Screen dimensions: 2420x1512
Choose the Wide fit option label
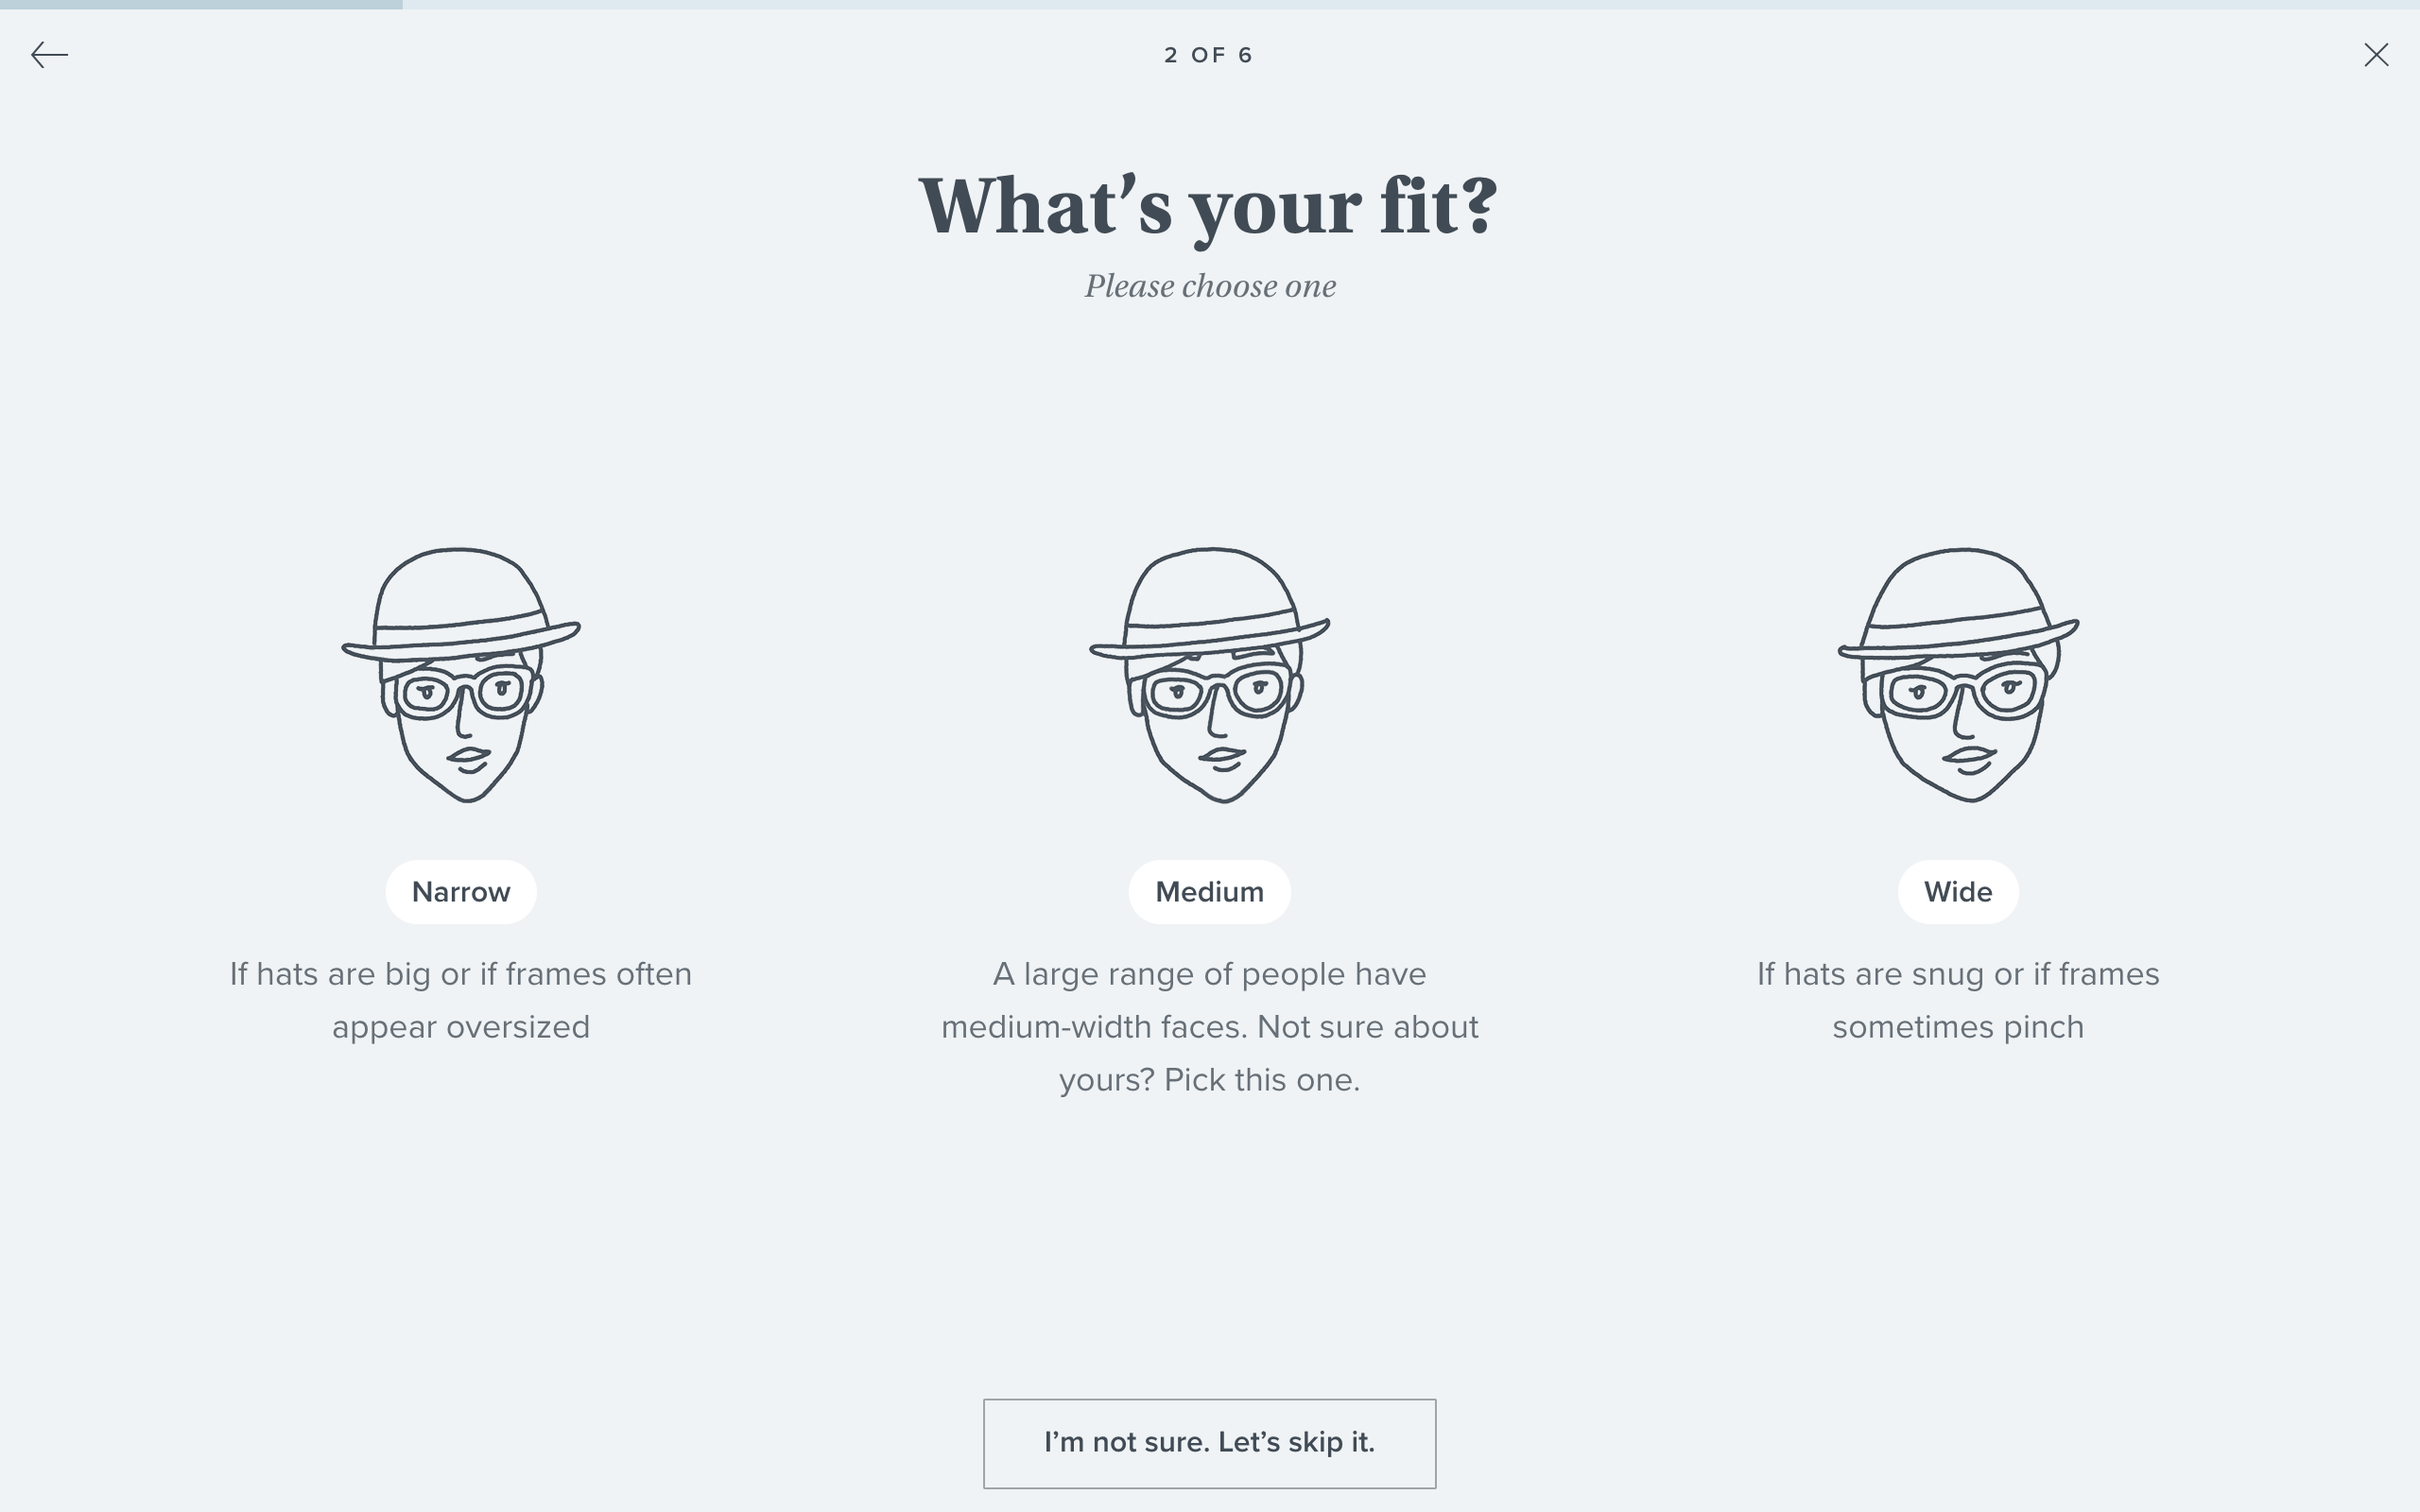(1958, 891)
